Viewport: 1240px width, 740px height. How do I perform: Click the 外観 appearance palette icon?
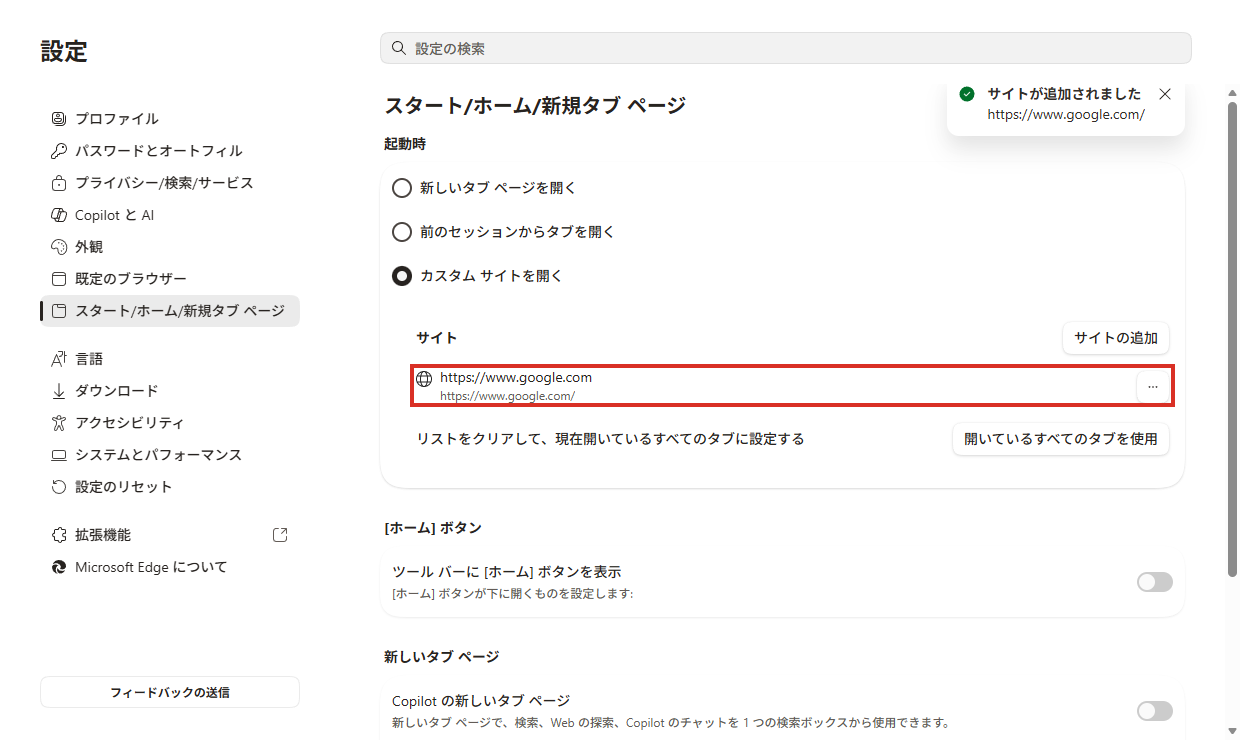coord(58,247)
